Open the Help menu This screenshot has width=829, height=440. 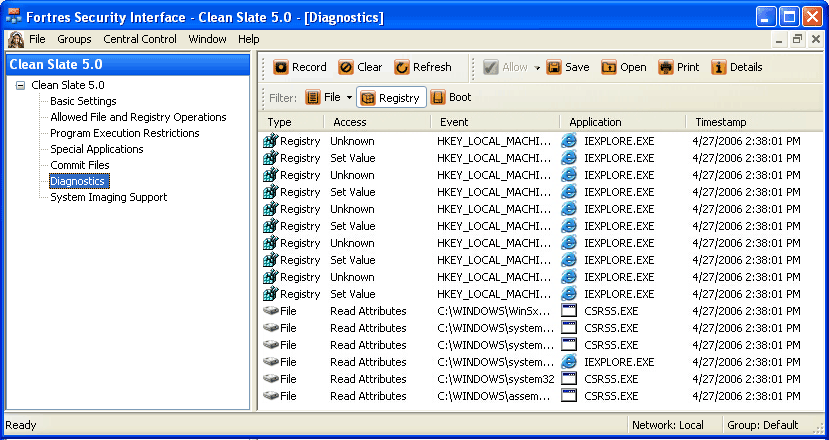point(248,39)
